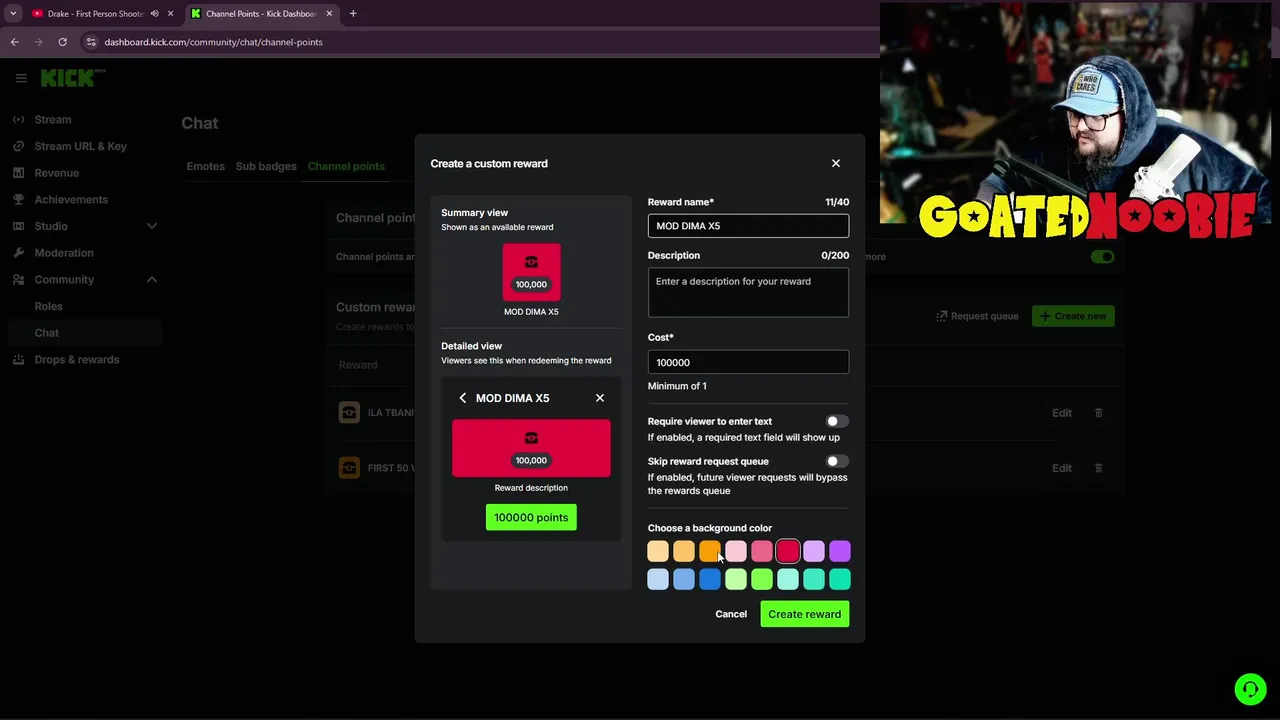1280x720 pixels.
Task: Click the Kick logo
Action: pyautogui.click(x=72, y=78)
